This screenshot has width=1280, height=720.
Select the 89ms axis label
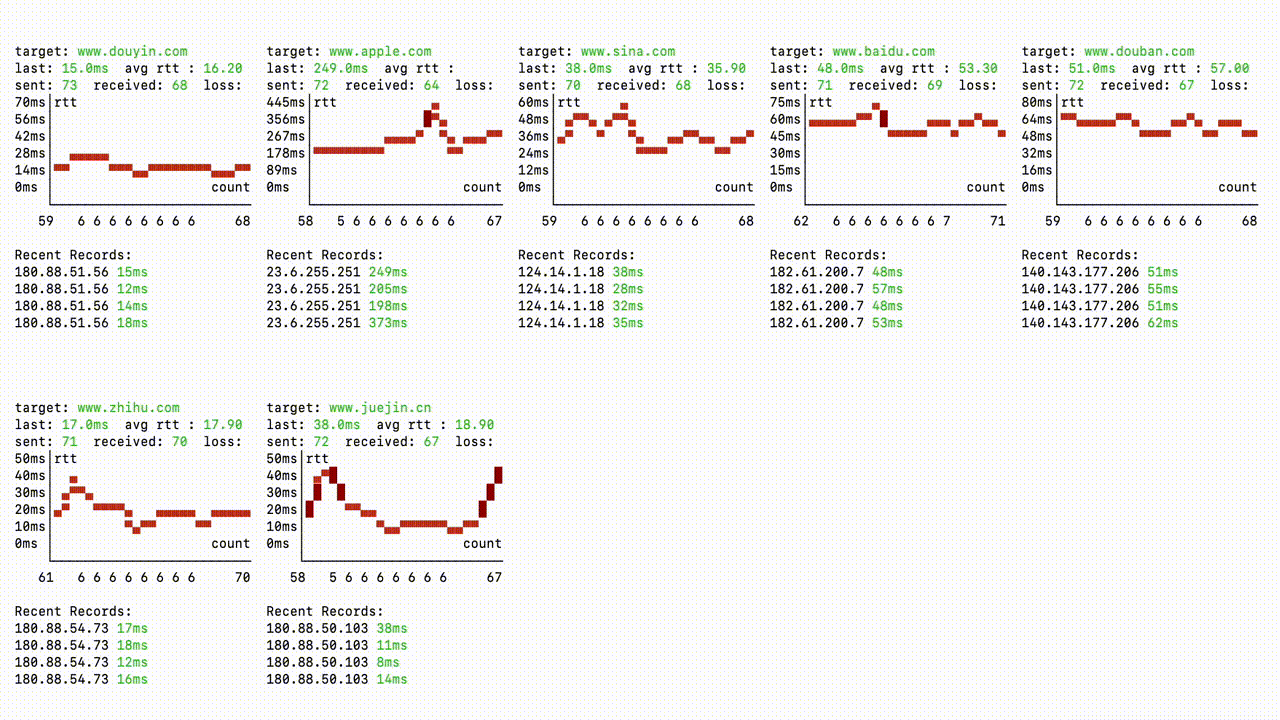(282, 170)
